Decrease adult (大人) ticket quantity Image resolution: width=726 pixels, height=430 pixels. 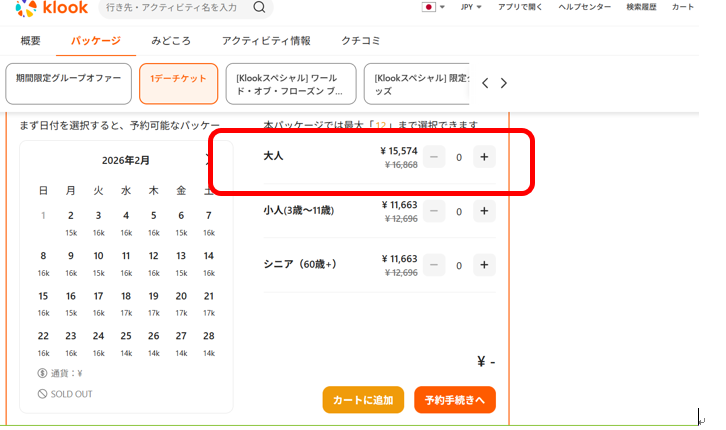(x=434, y=157)
